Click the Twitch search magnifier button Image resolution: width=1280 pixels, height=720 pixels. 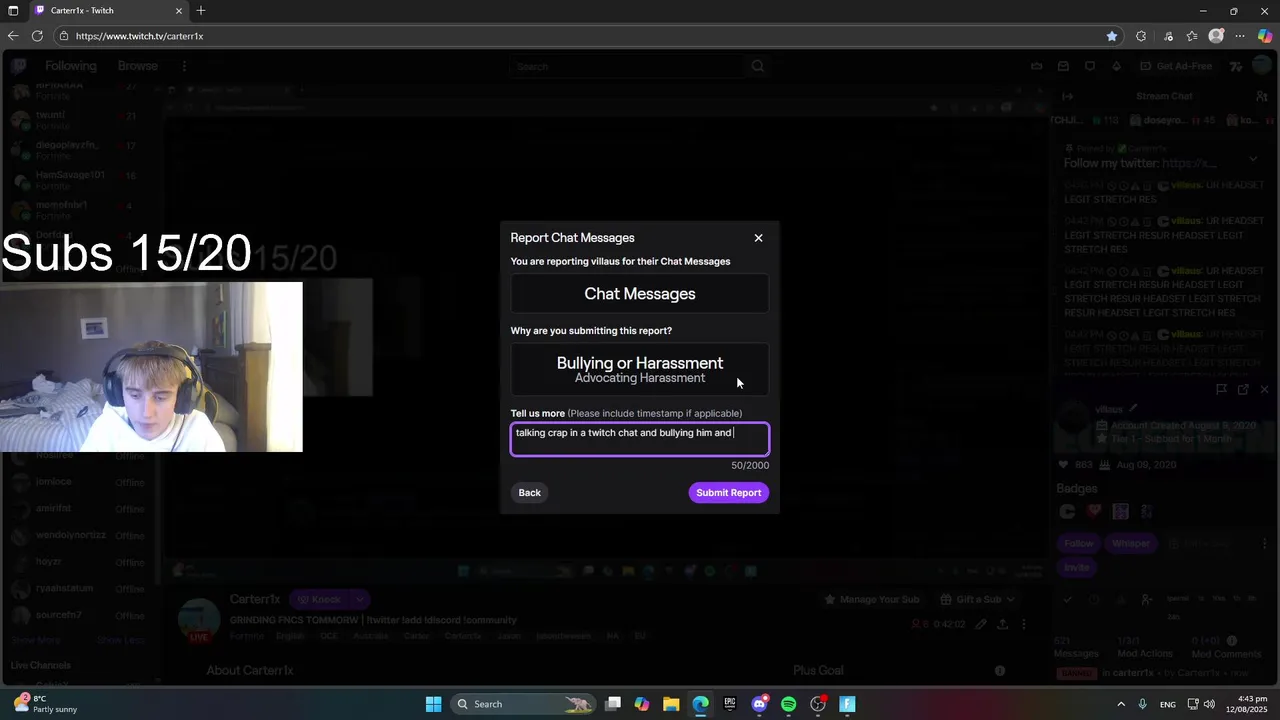758,66
